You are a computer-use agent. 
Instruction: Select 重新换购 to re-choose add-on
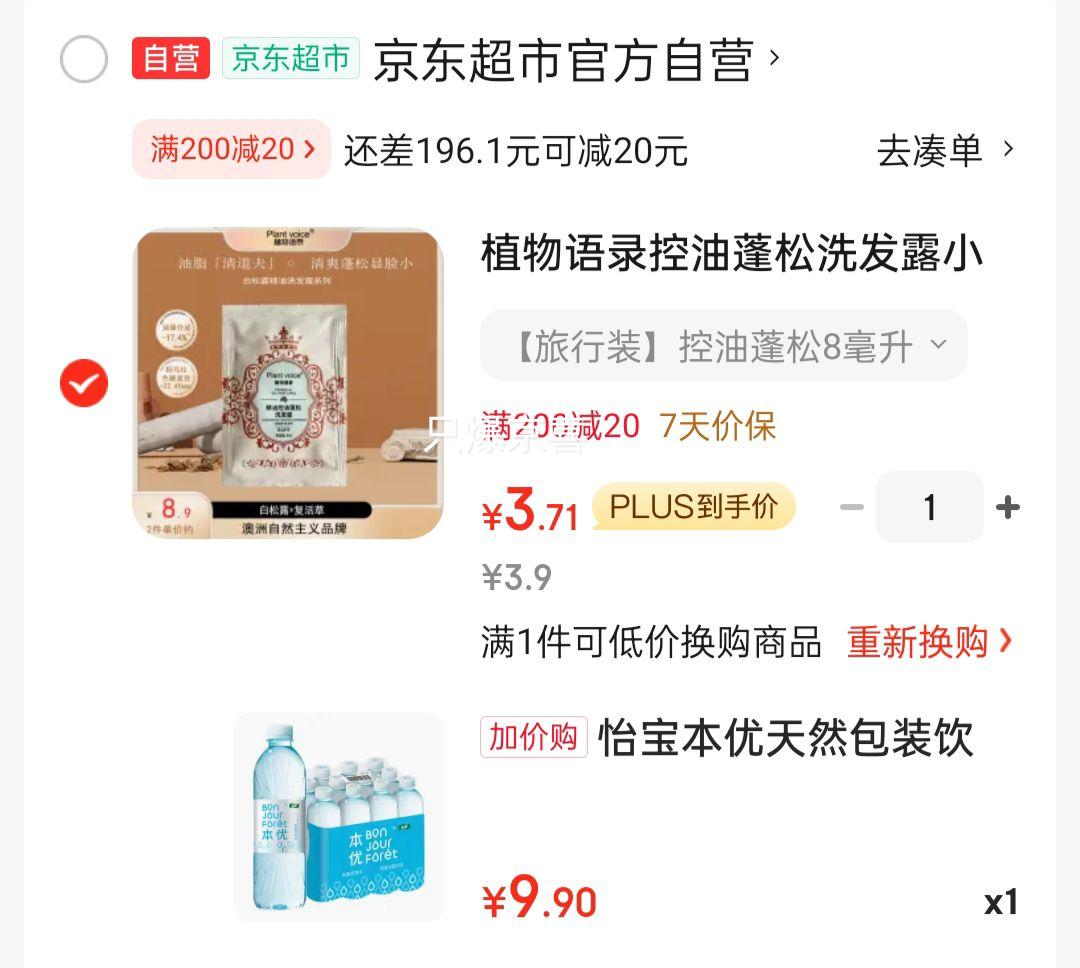[x=929, y=642]
